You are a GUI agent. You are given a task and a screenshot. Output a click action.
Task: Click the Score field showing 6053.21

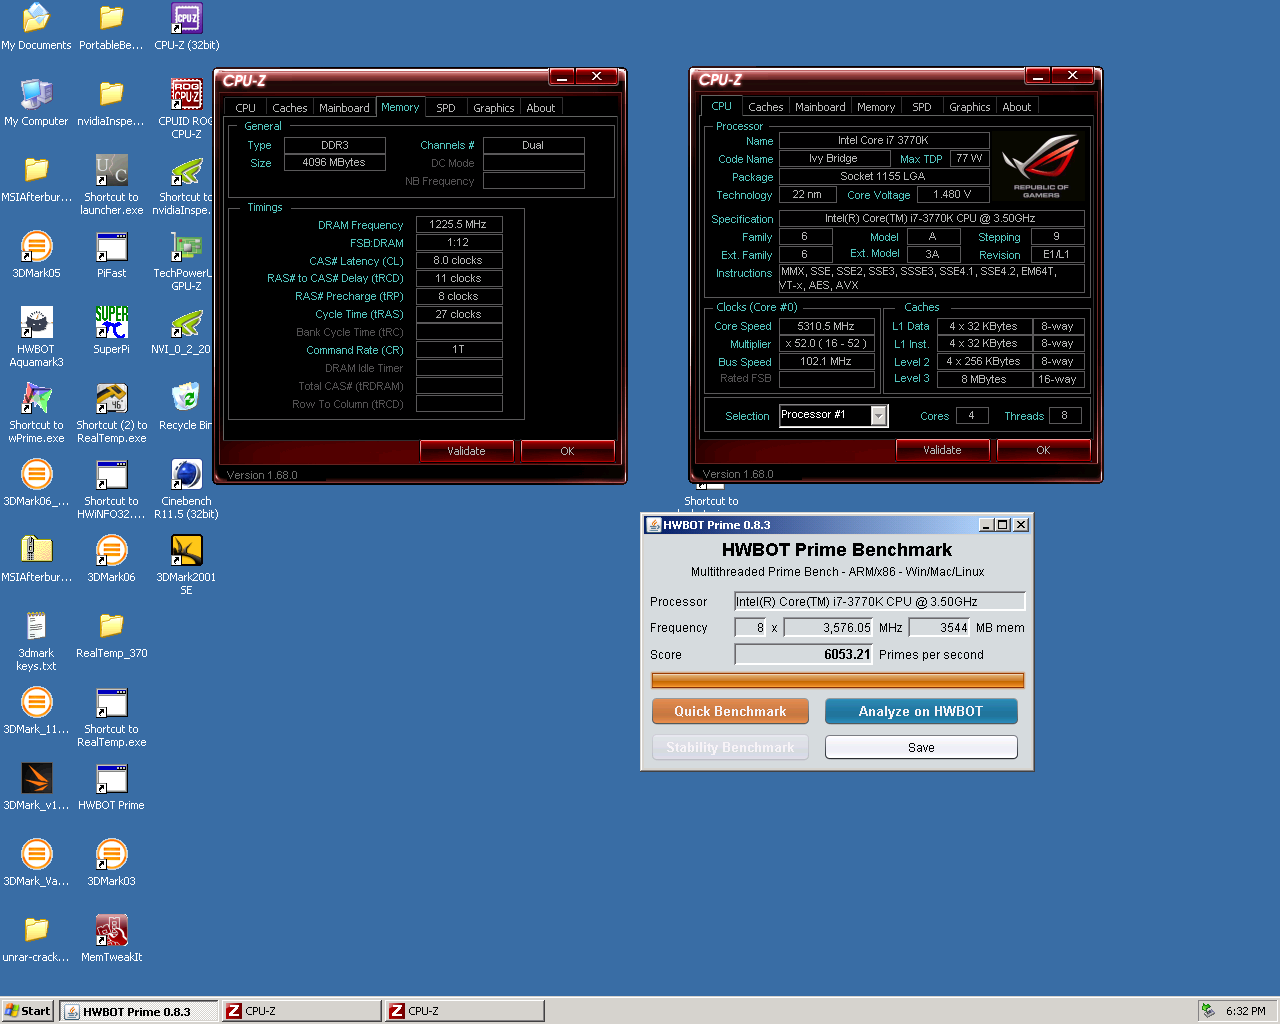click(804, 654)
